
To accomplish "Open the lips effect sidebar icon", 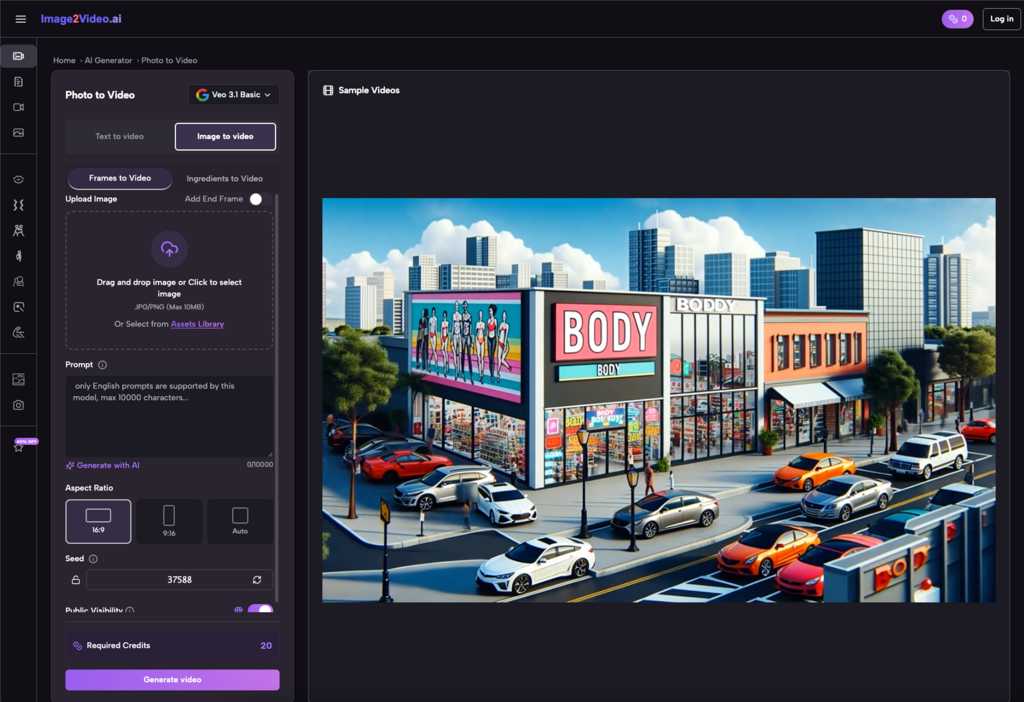I will (x=18, y=179).
